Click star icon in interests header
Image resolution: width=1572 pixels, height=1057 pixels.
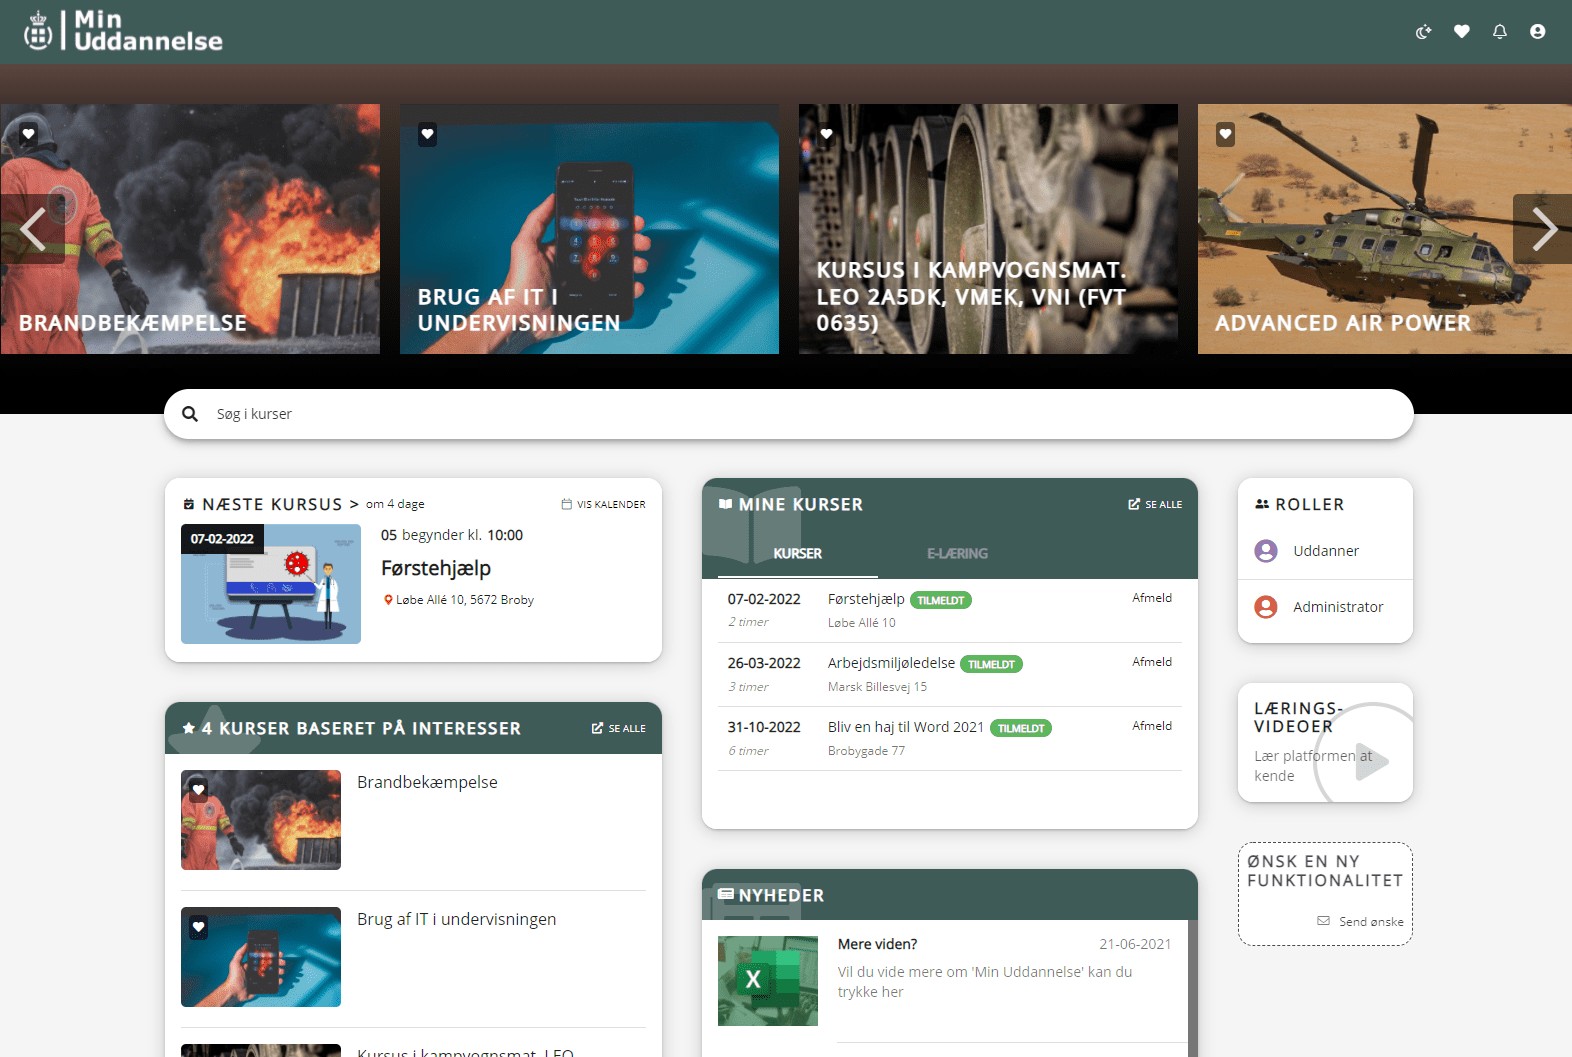(189, 728)
